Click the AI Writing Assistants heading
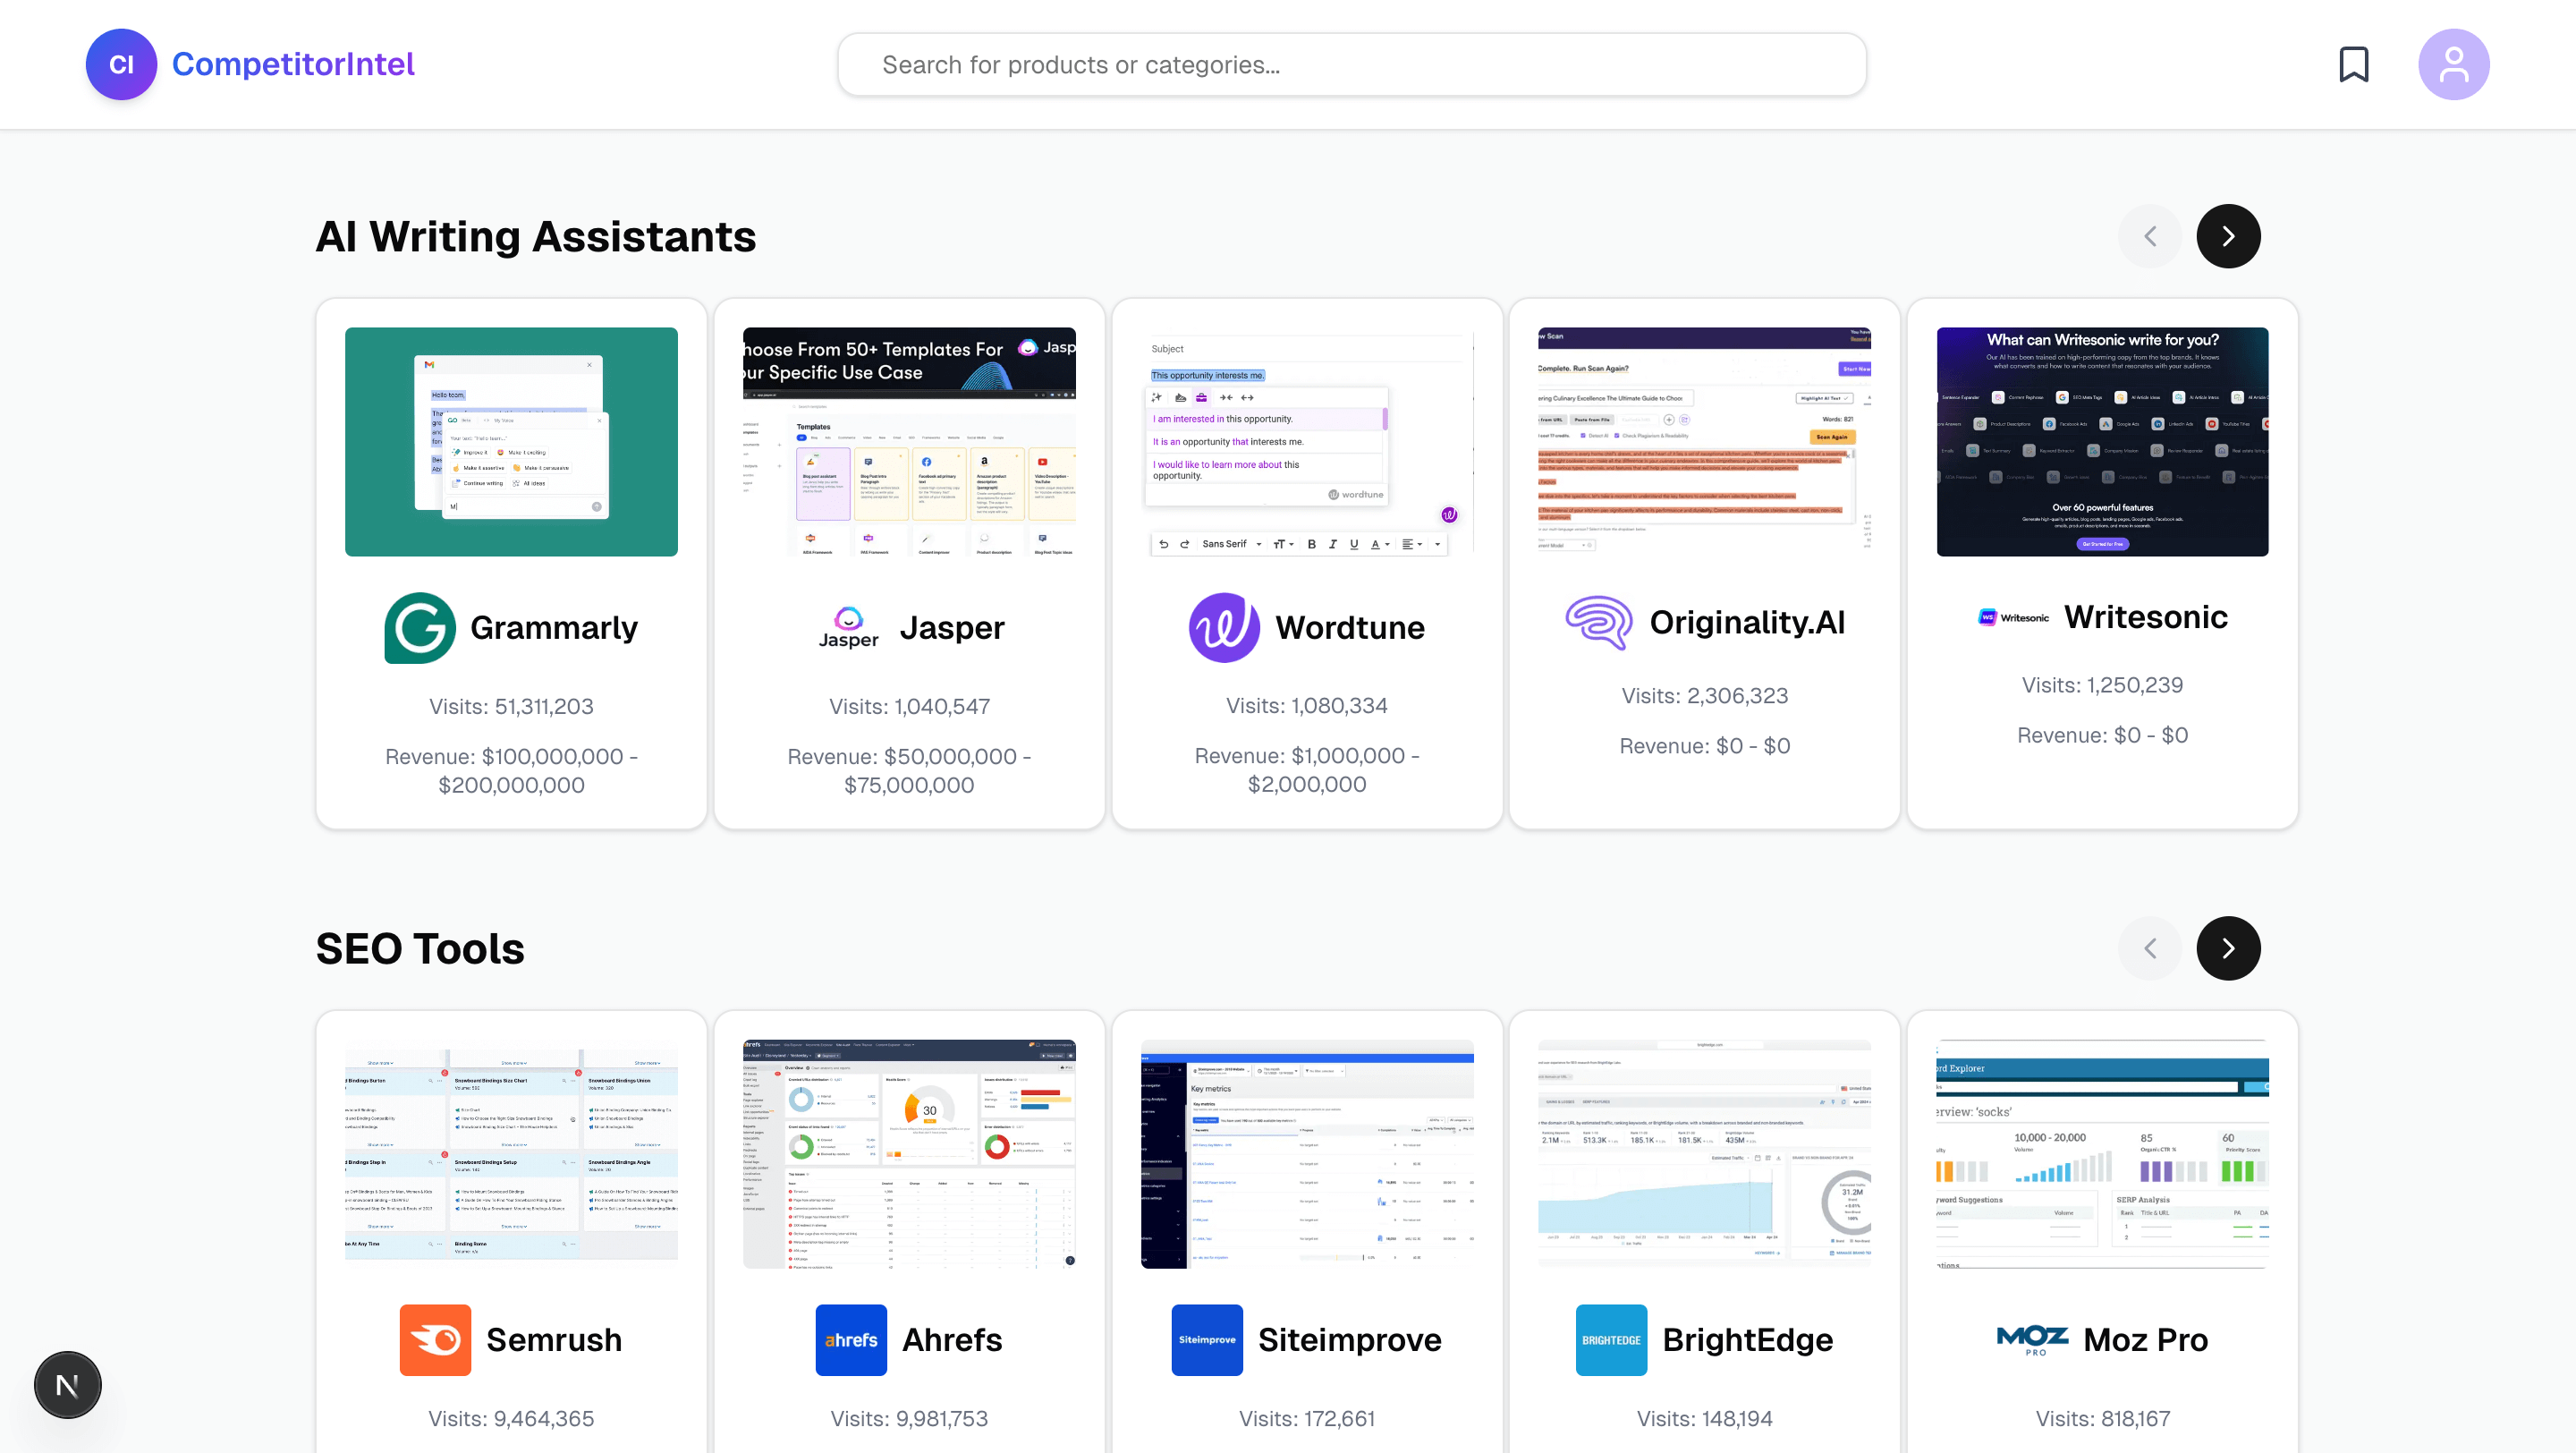Image resolution: width=2576 pixels, height=1453 pixels. [536, 237]
